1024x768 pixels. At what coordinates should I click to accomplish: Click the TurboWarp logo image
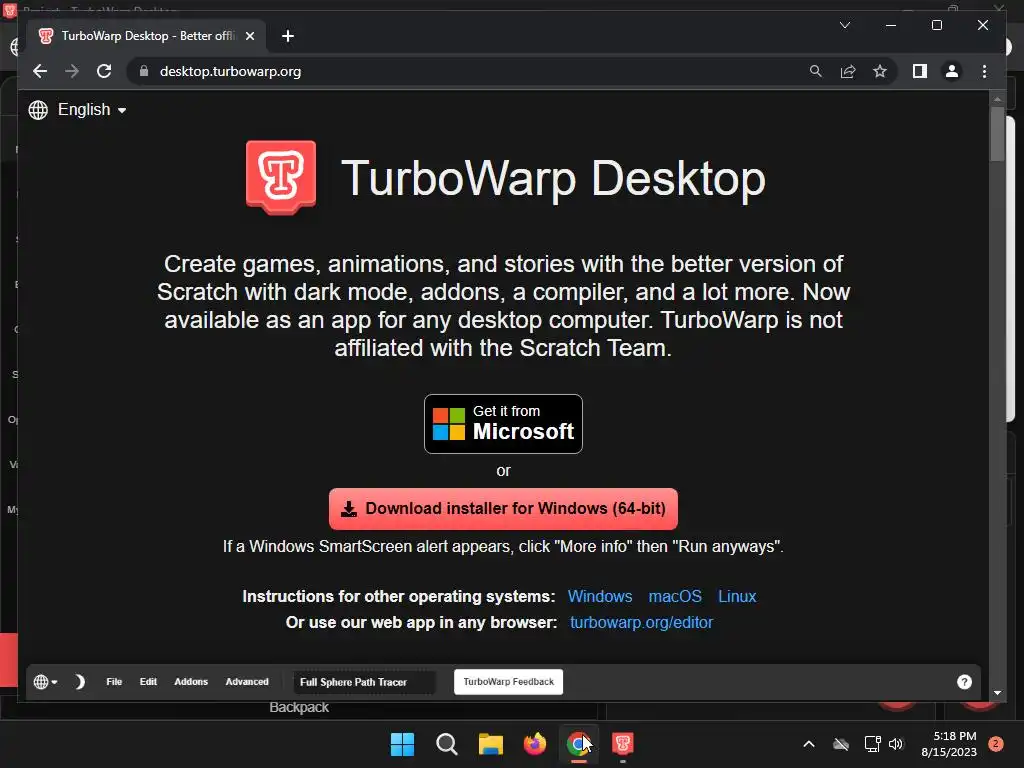click(281, 177)
